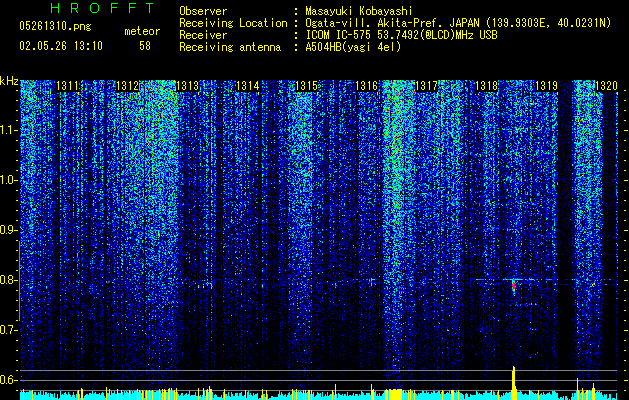Click the date stamp 02.05.26 13:10

pyautogui.click(x=61, y=46)
